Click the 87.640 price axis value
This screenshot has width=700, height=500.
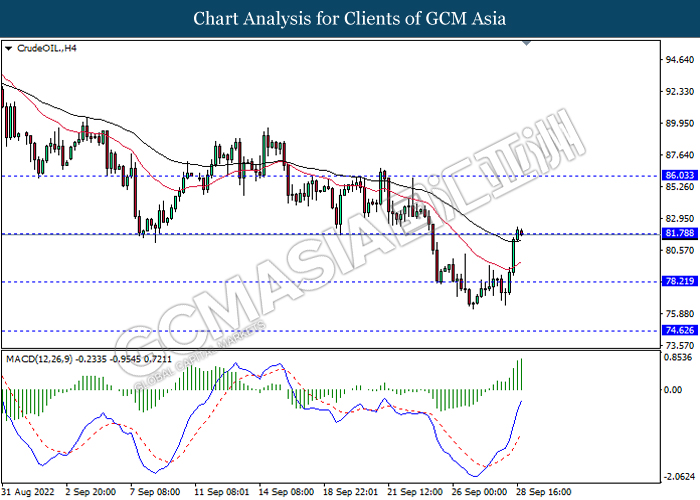click(x=680, y=155)
